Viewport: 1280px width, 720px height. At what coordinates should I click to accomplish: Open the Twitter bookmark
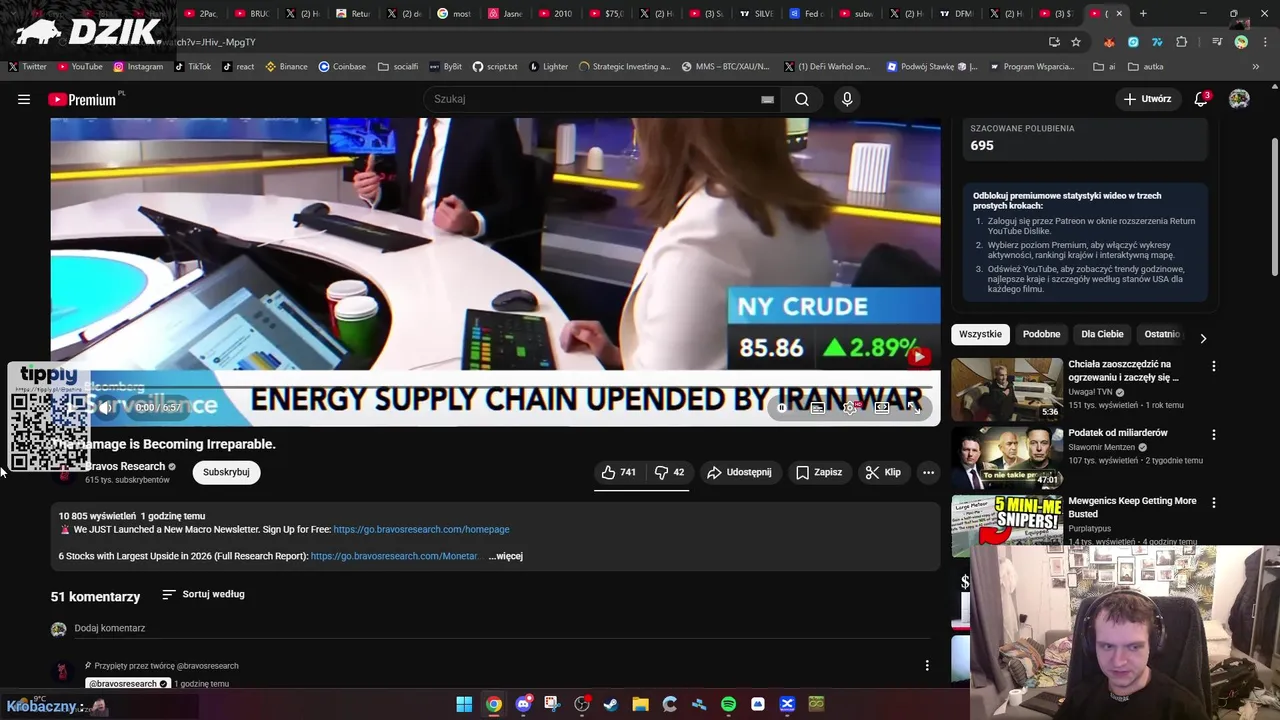pyautogui.click(x=28, y=67)
